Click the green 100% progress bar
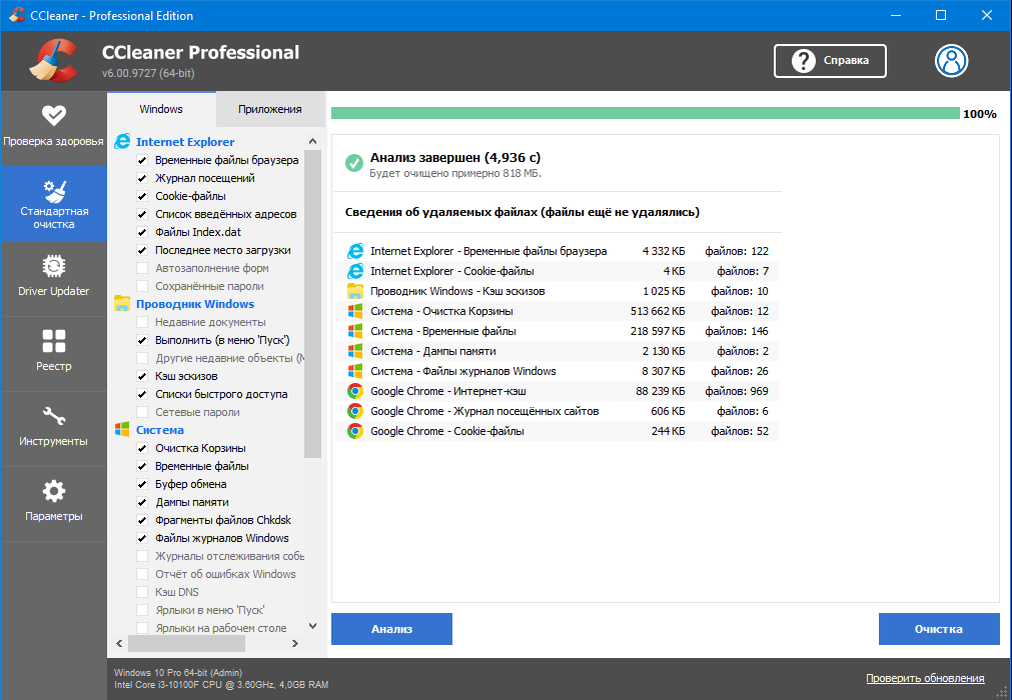1012x700 pixels. click(x=645, y=114)
